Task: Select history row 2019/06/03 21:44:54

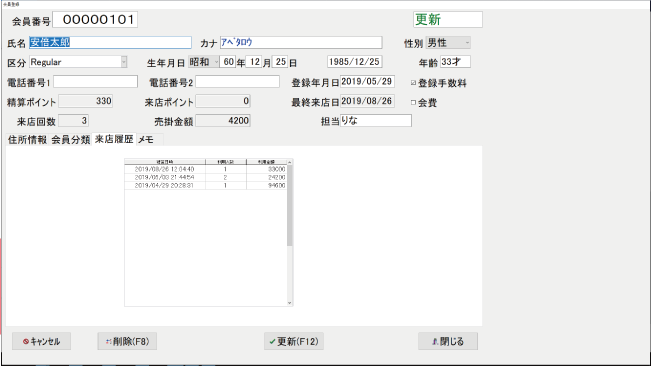Action: click(206, 177)
